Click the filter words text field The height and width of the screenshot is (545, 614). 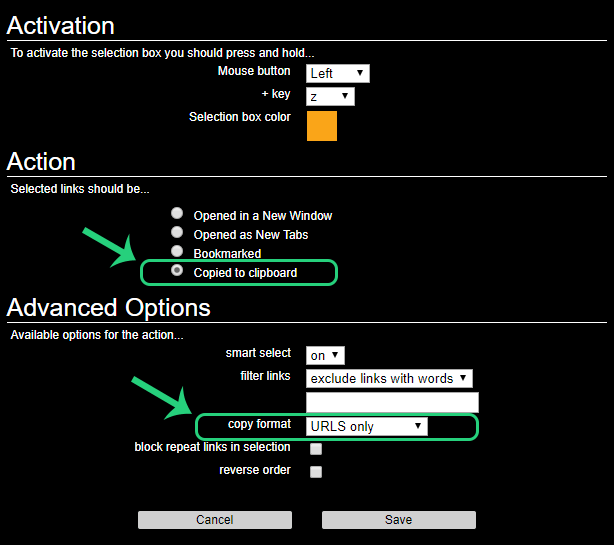[x=392, y=402]
